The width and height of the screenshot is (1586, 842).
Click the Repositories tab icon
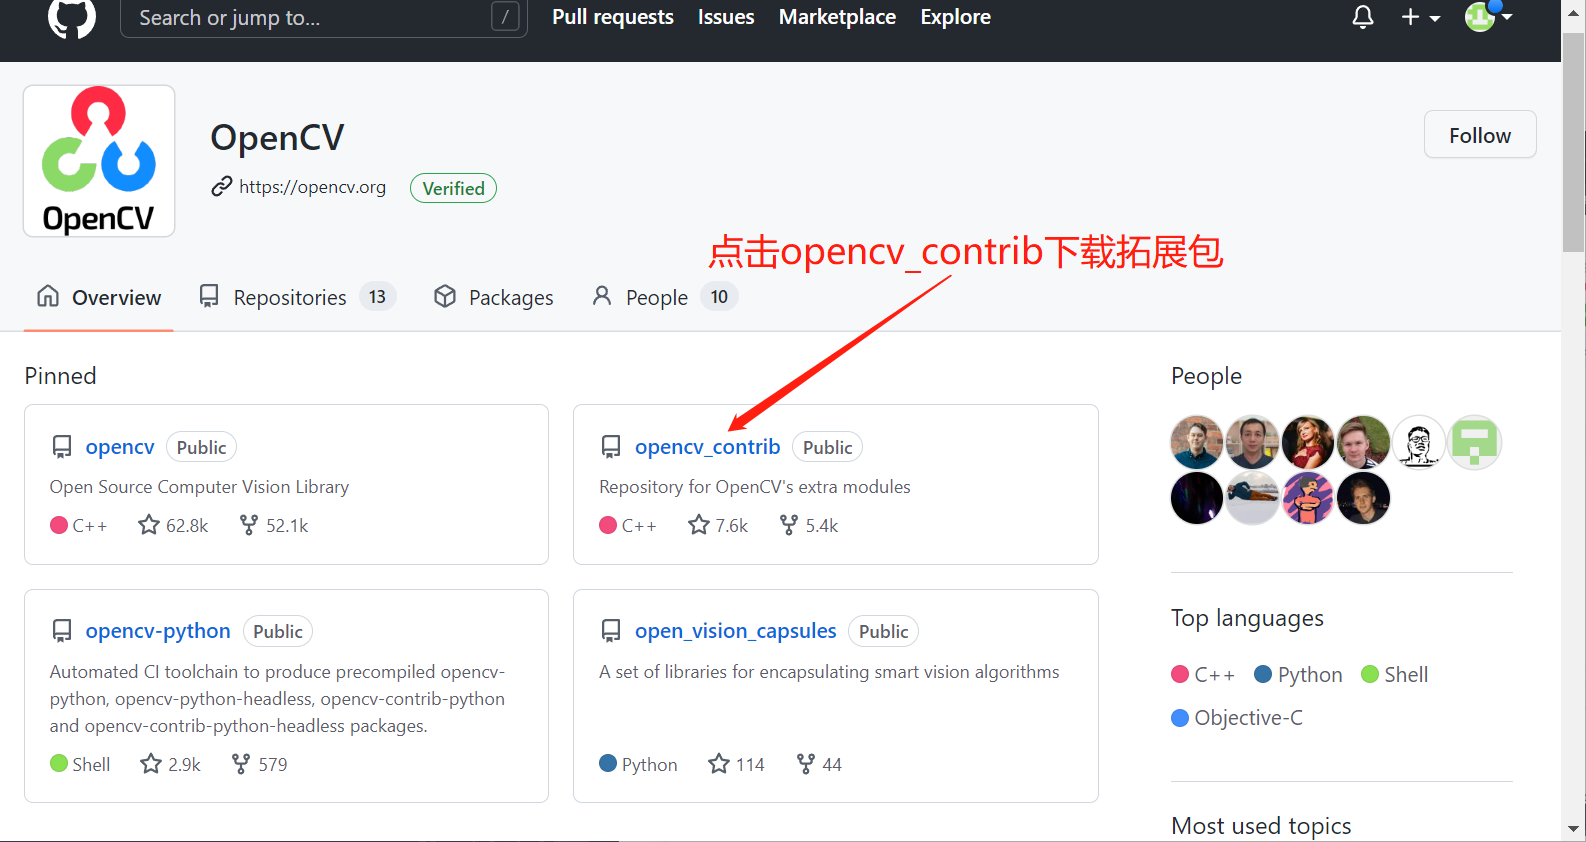pyautogui.click(x=209, y=296)
